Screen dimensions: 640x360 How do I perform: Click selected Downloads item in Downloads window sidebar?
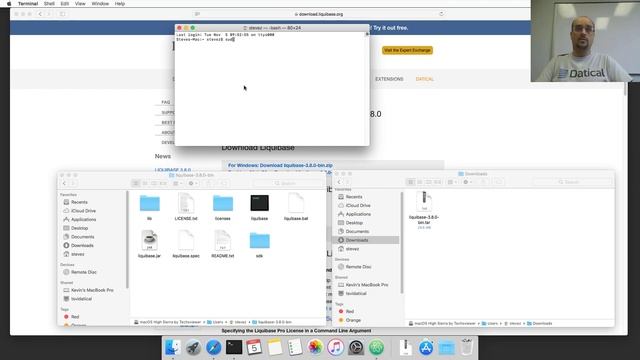(366, 240)
